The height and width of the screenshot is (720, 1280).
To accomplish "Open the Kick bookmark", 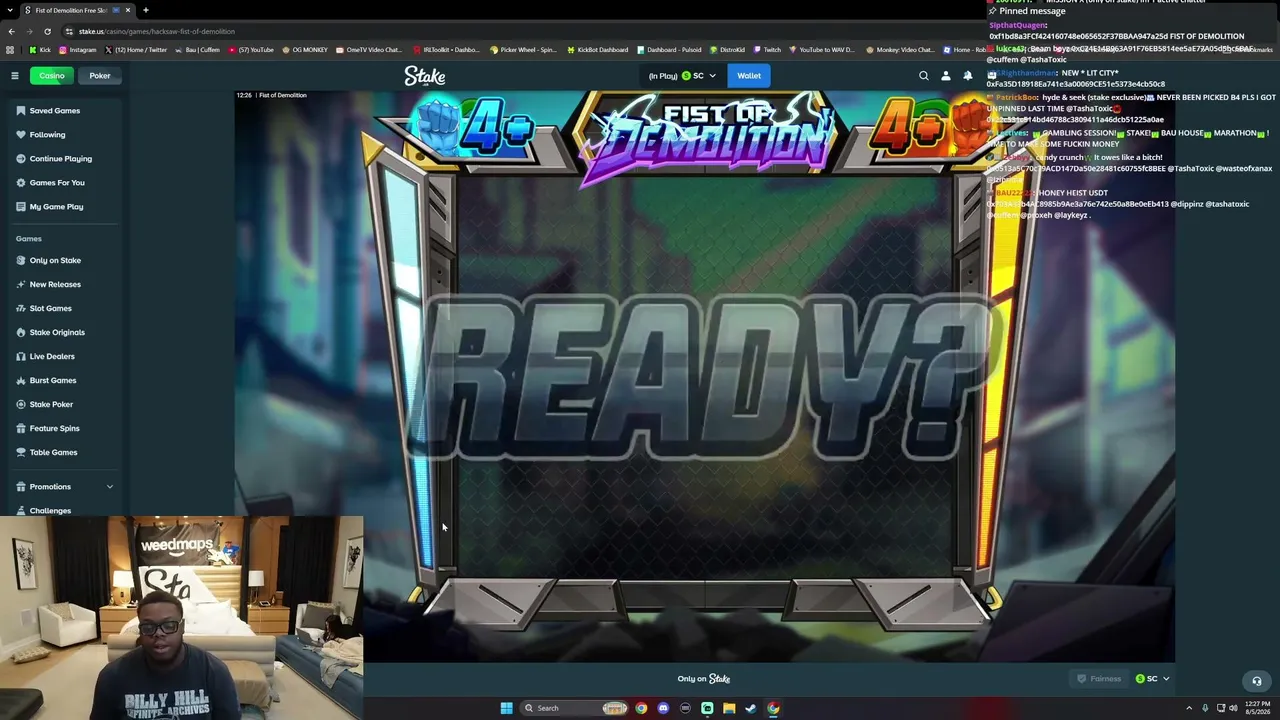I will pyautogui.click(x=41, y=50).
